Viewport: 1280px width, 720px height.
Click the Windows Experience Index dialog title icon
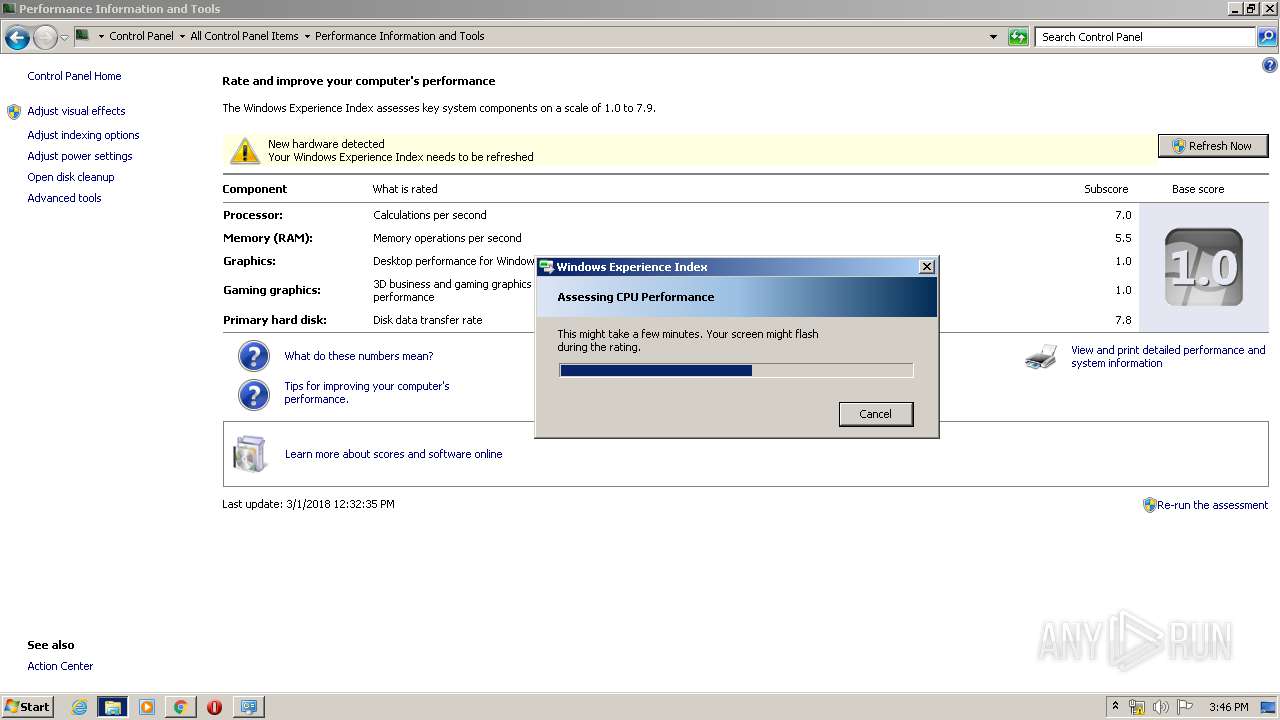547,267
